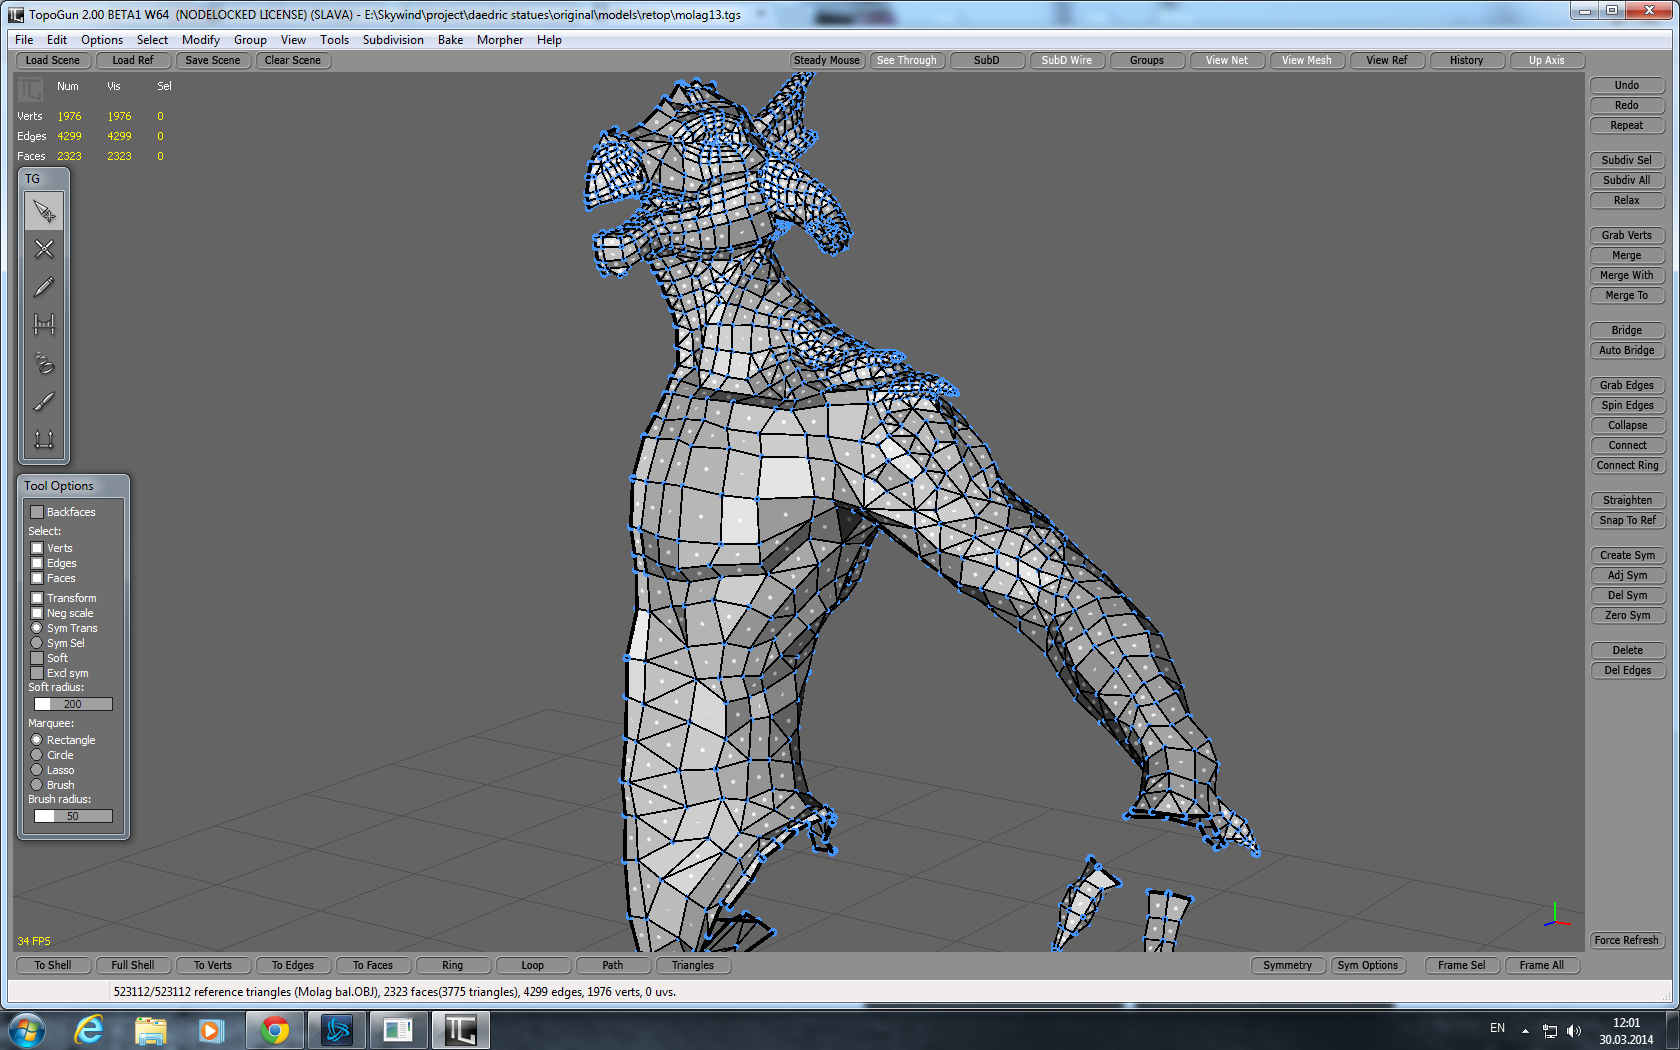1680x1050 pixels.
Task: Select the Cut knife tool
Action: (44, 401)
